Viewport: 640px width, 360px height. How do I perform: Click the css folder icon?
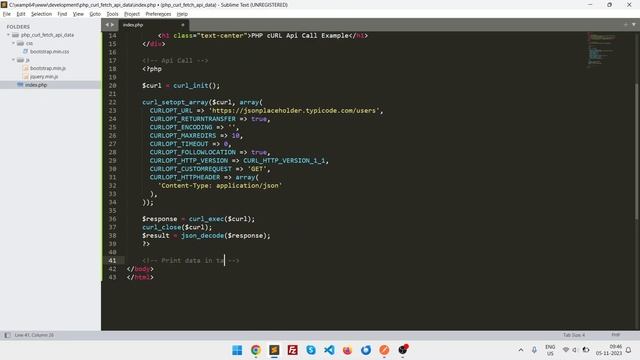pyautogui.click(x=20, y=43)
